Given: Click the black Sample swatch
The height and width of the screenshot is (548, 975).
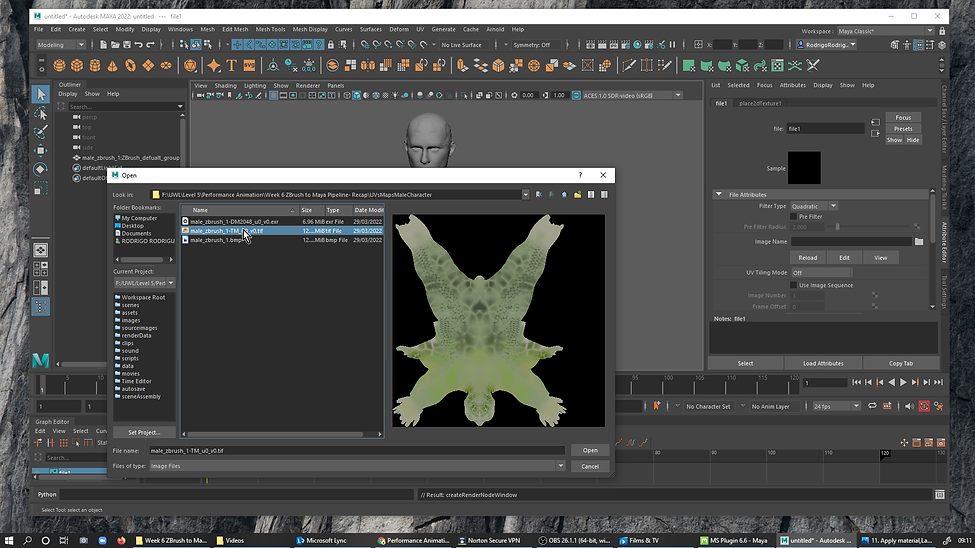Looking at the screenshot, I should click(804, 168).
